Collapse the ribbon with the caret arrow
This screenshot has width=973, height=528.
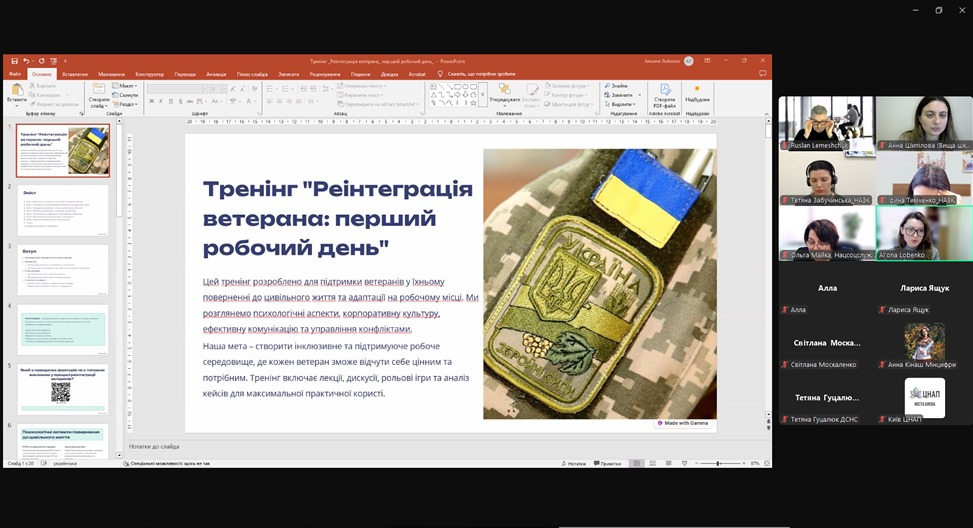(766, 114)
